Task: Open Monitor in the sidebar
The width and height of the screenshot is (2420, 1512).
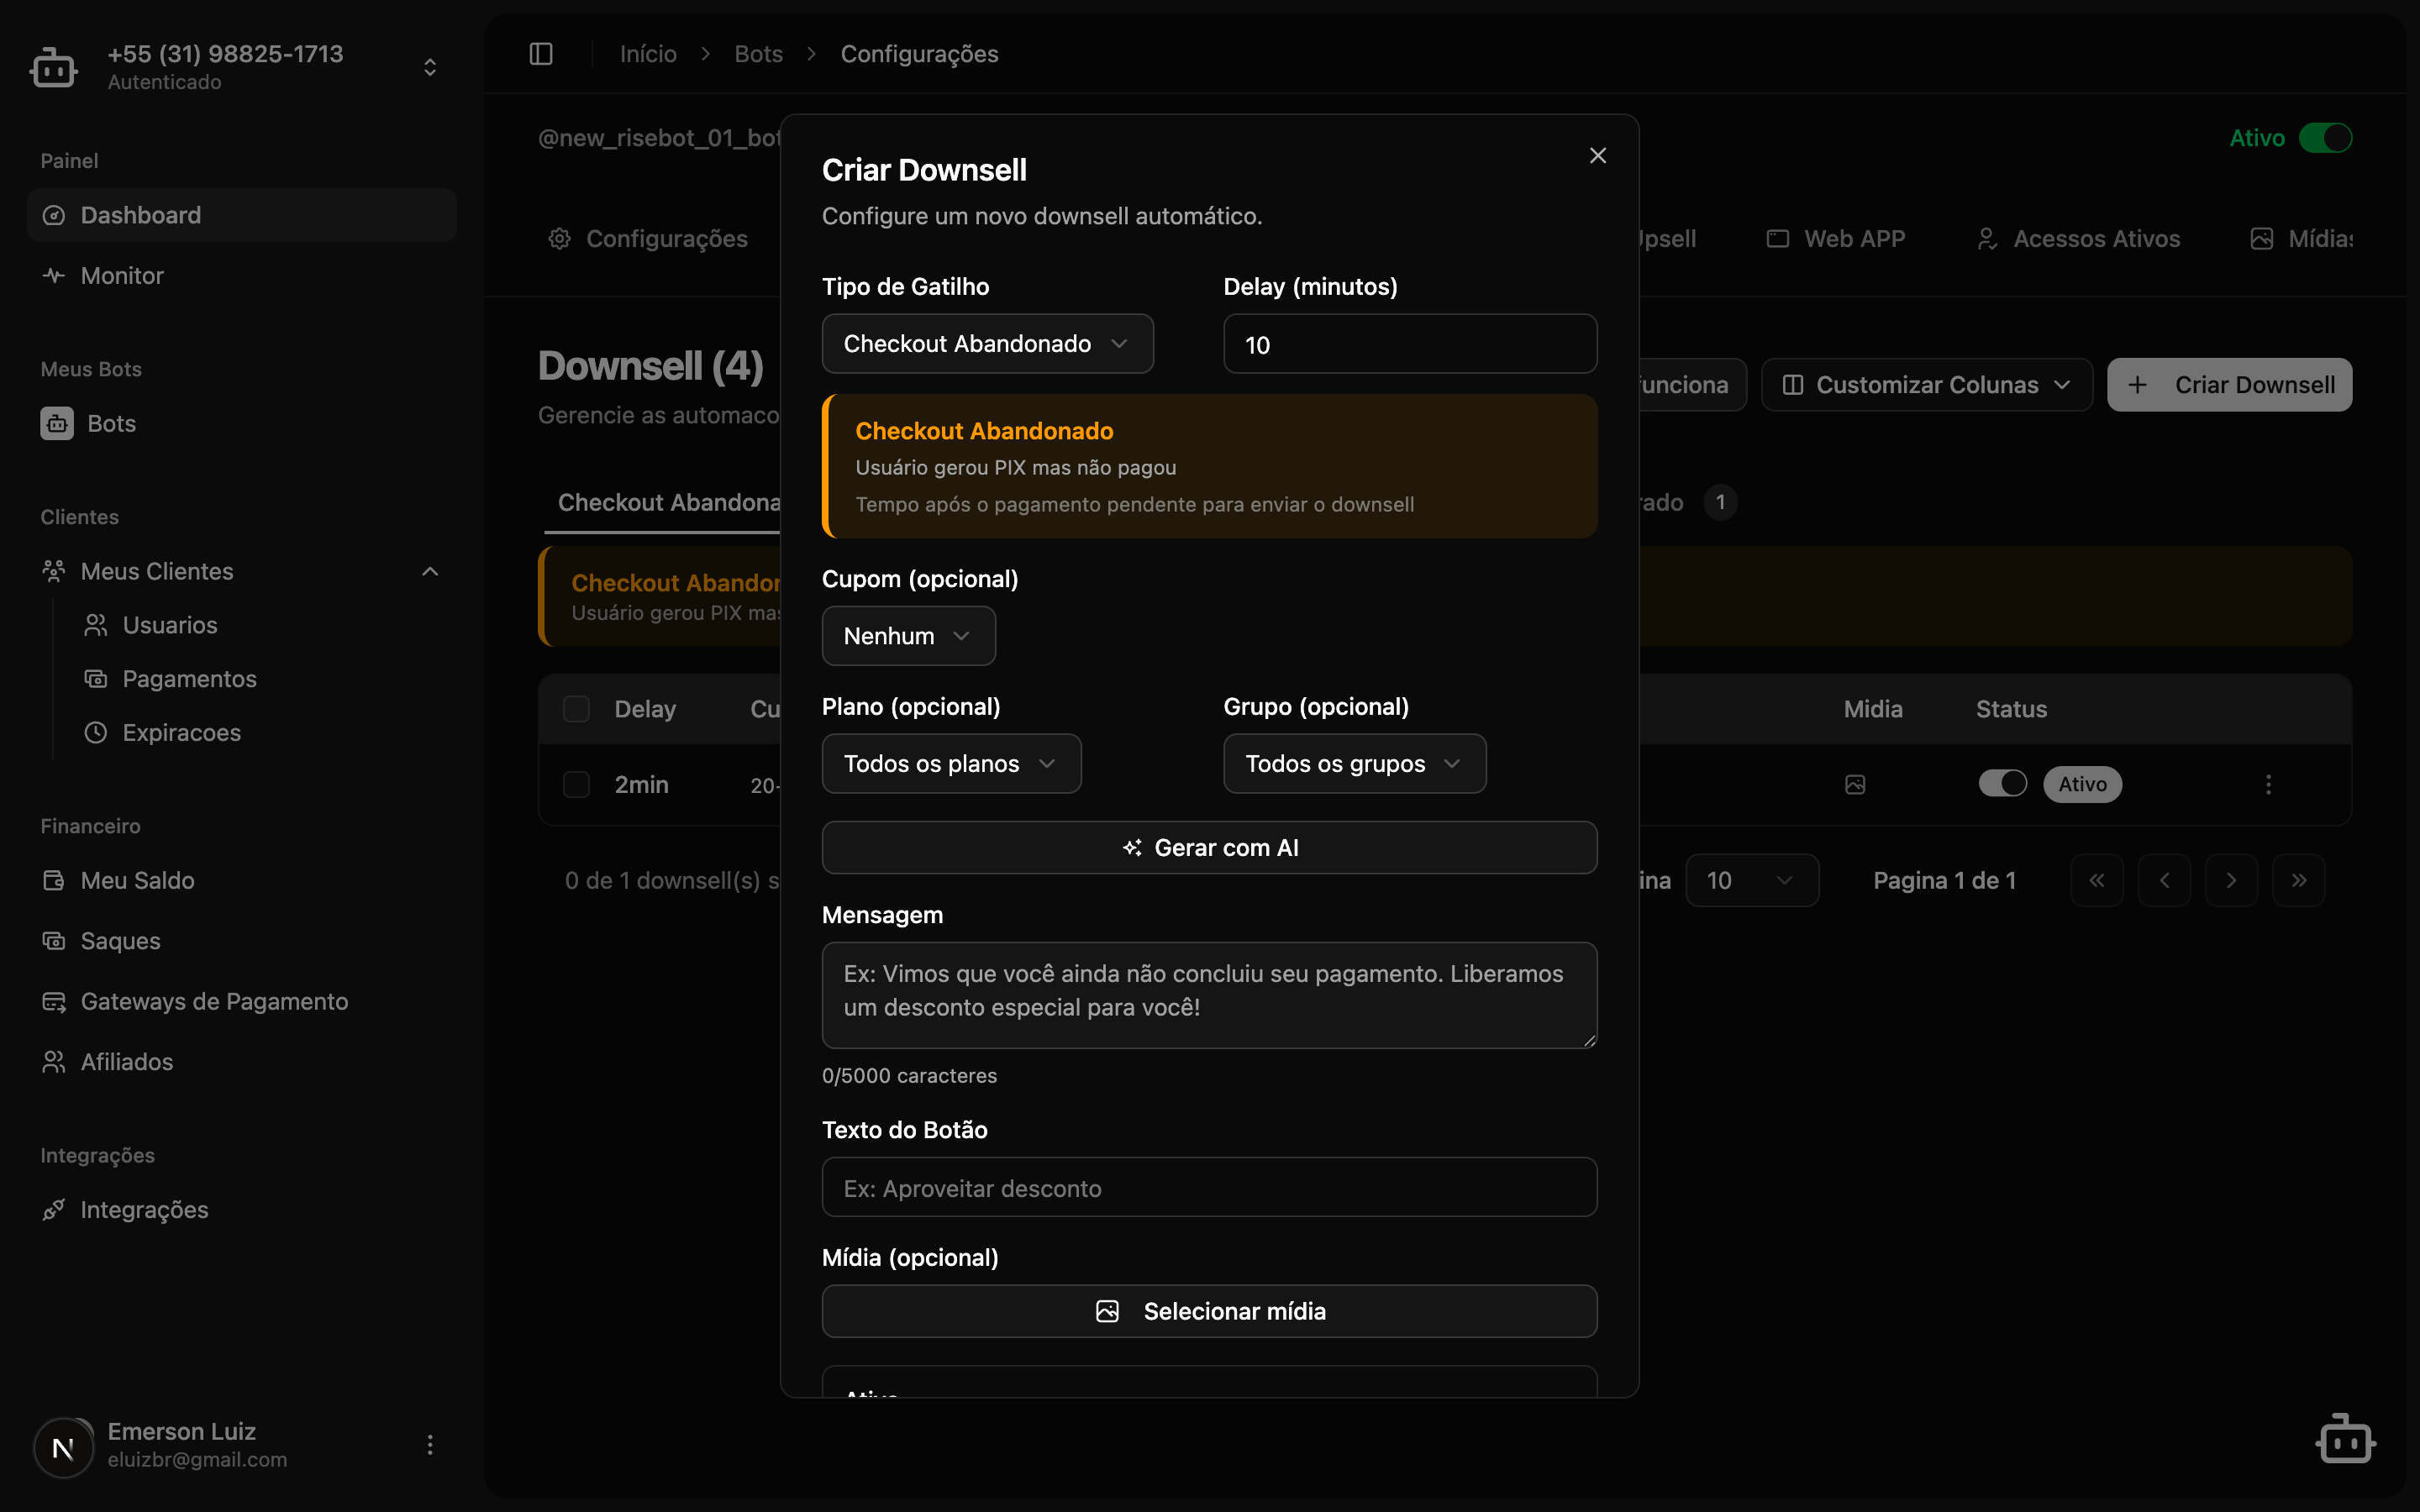Action: (x=242, y=275)
